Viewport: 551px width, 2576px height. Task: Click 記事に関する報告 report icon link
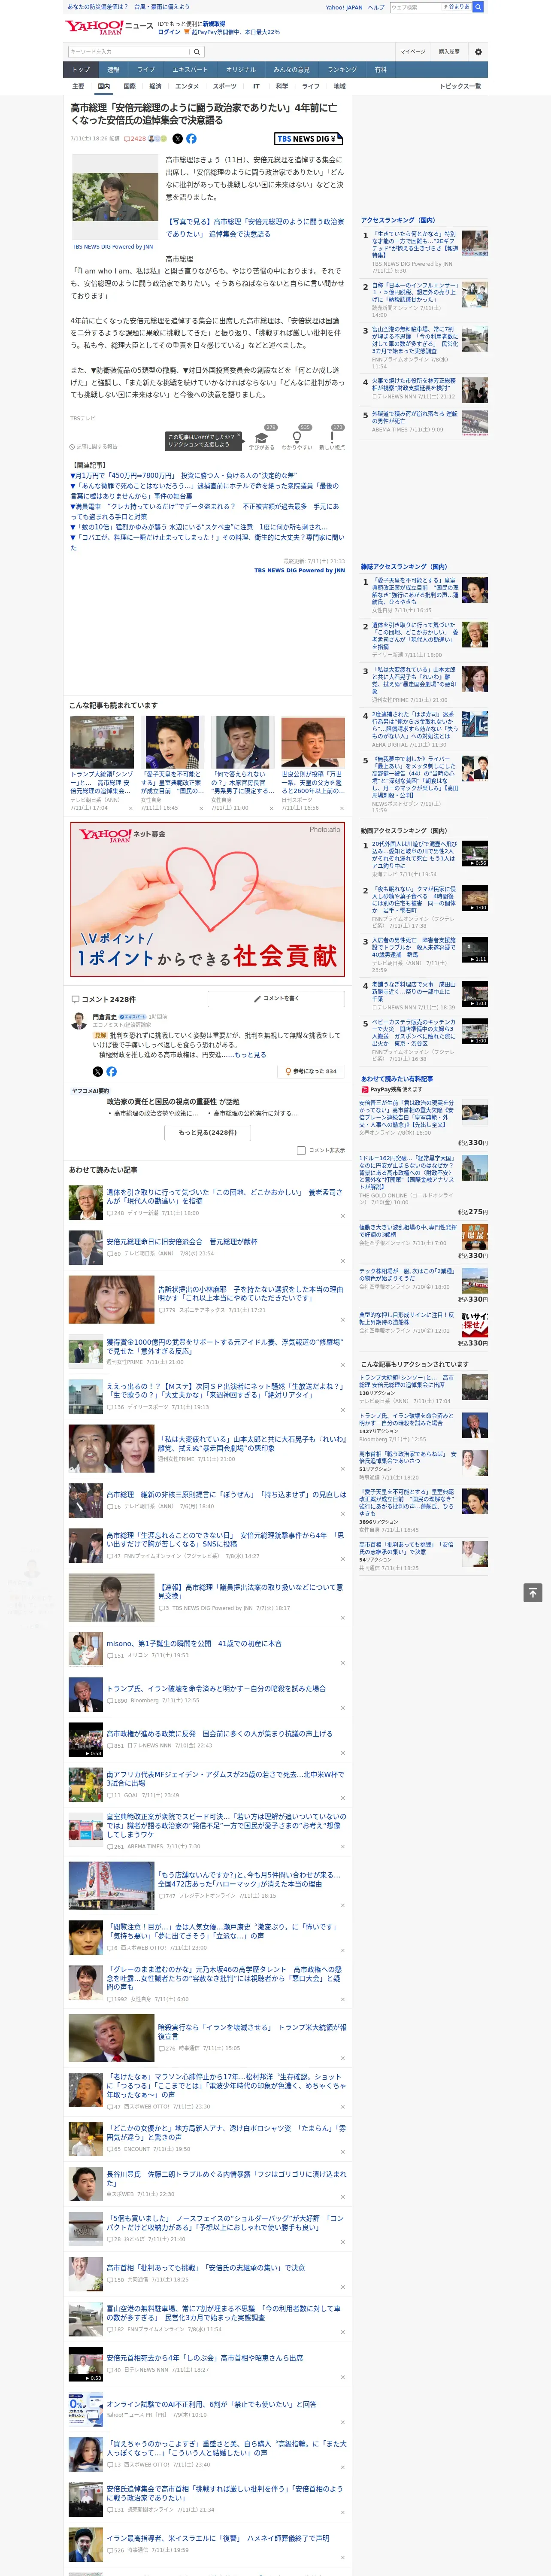(93, 447)
